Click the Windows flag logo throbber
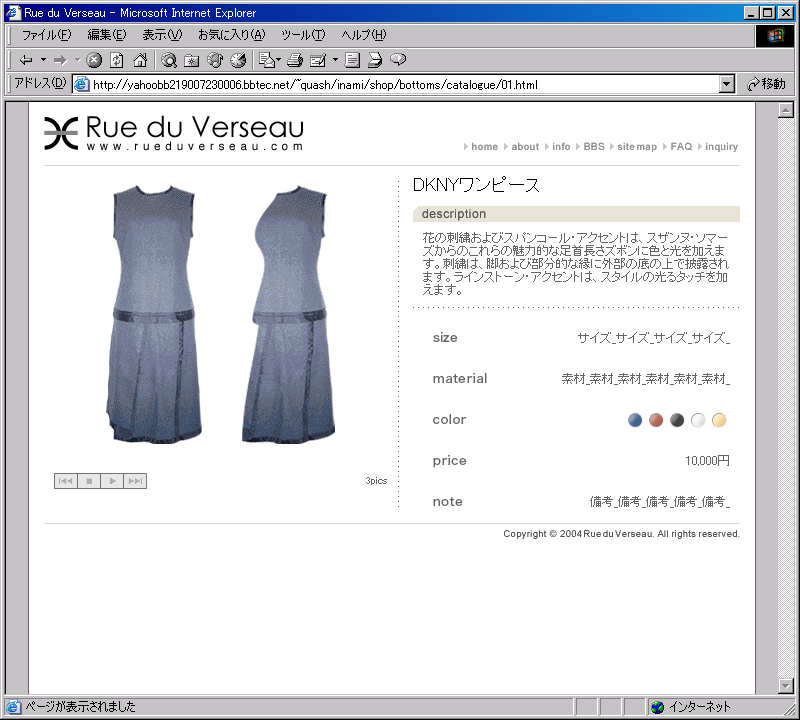Viewport: 800px width, 720px height. pyautogui.click(x=774, y=35)
